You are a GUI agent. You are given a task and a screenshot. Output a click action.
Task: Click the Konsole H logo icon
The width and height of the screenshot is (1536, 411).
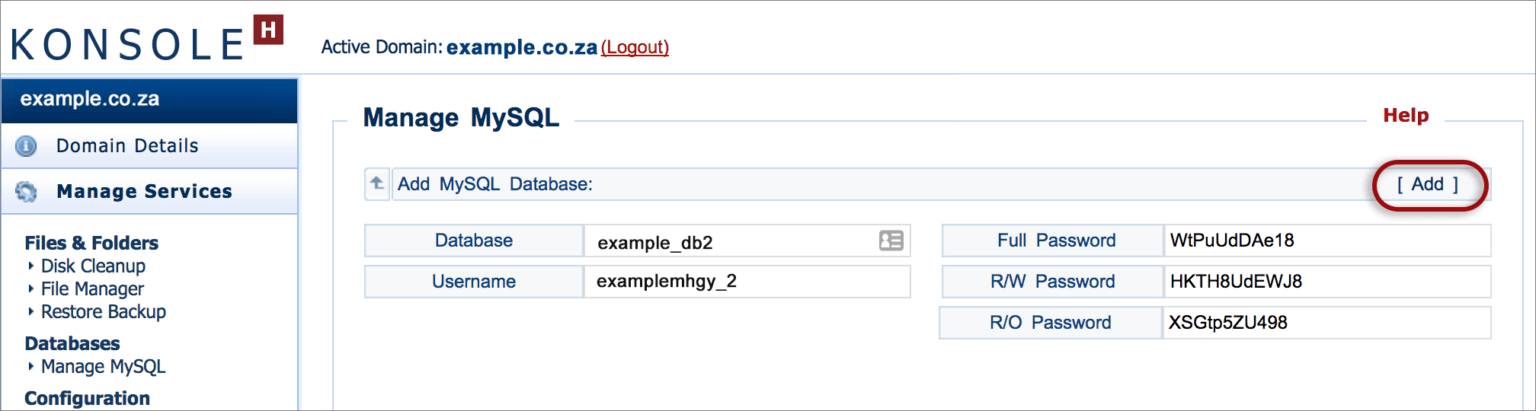pyautogui.click(x=269, y=29)
